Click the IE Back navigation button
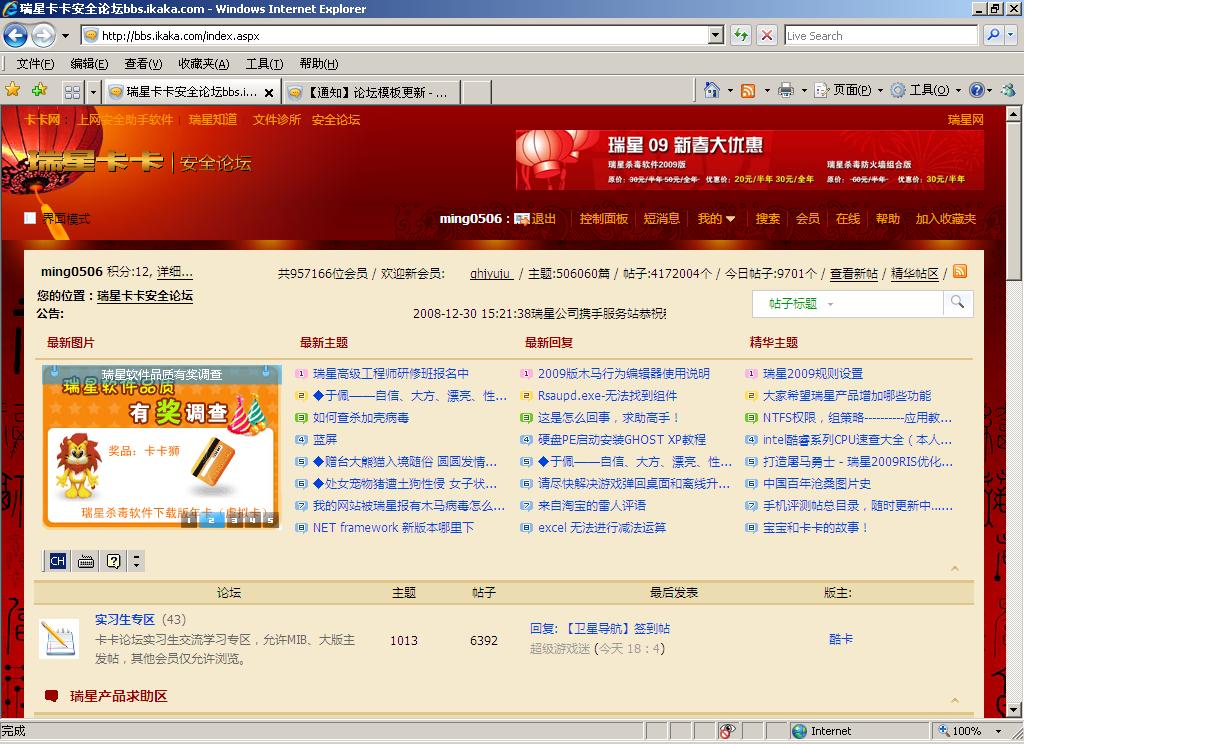 coord(16,36)
